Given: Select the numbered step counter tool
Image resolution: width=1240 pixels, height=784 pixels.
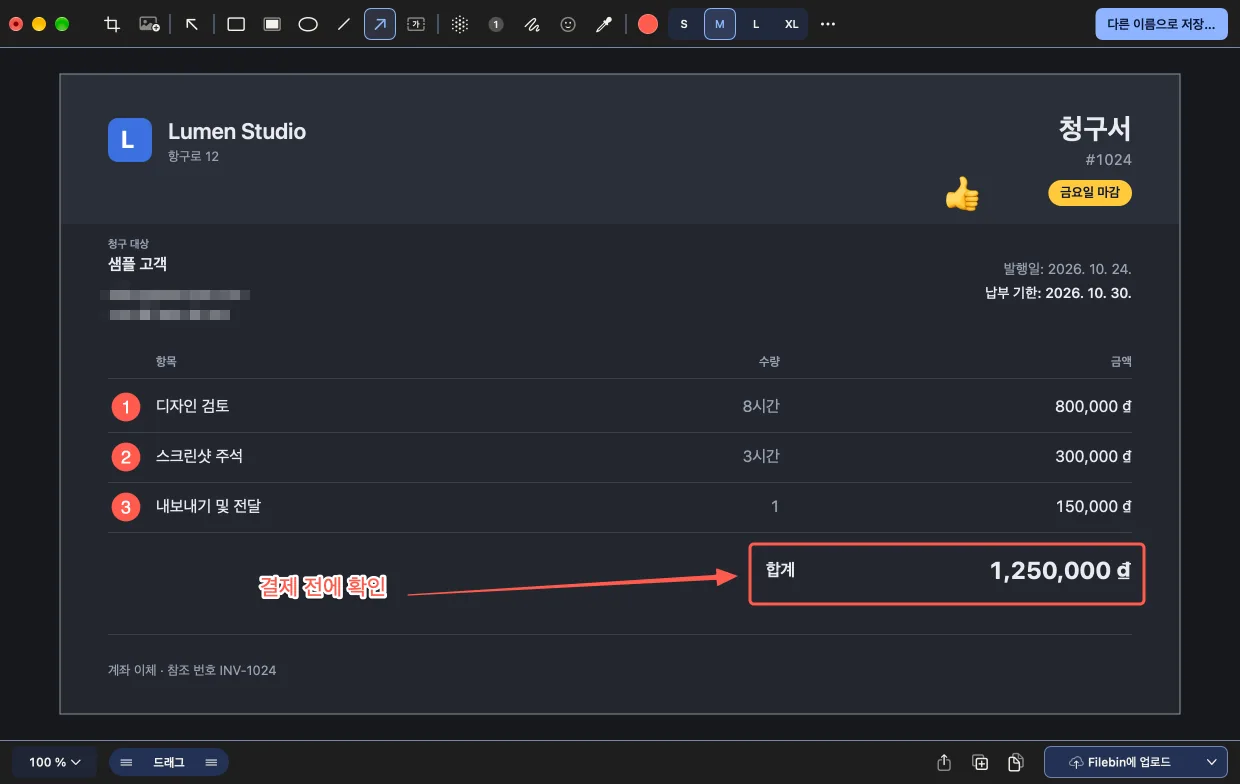Looking at the screenshot, I should coord(496,24).
